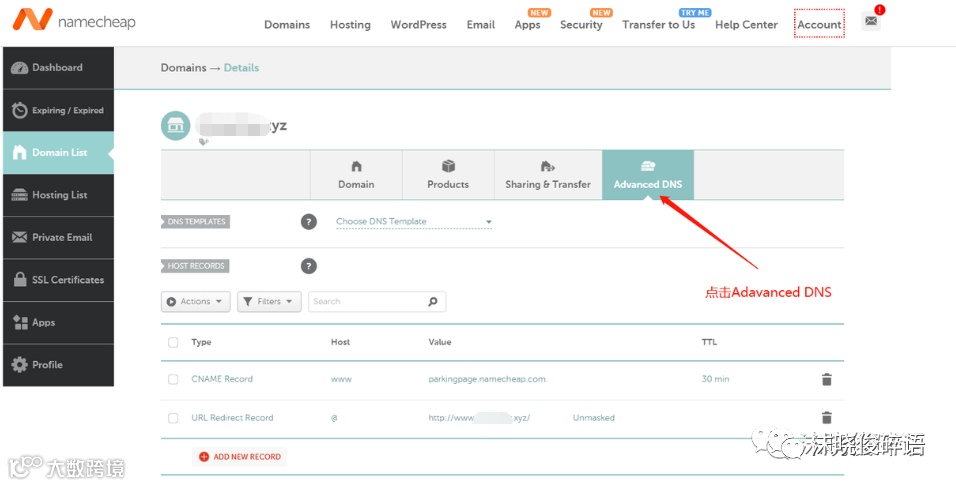Viewport: 956px width, 486px height.
Task: Delete the URL Redirect Record via trash icon
Action: (x=827, y=418)
